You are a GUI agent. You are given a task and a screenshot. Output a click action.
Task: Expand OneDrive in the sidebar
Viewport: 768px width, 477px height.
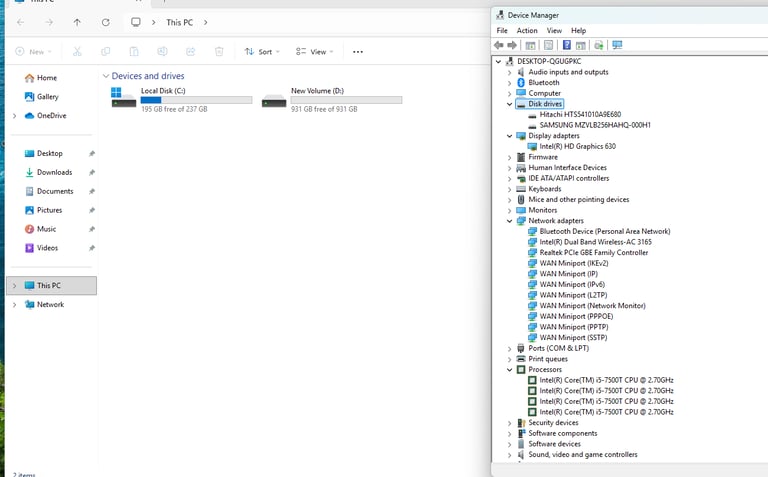tap(14, 116)
